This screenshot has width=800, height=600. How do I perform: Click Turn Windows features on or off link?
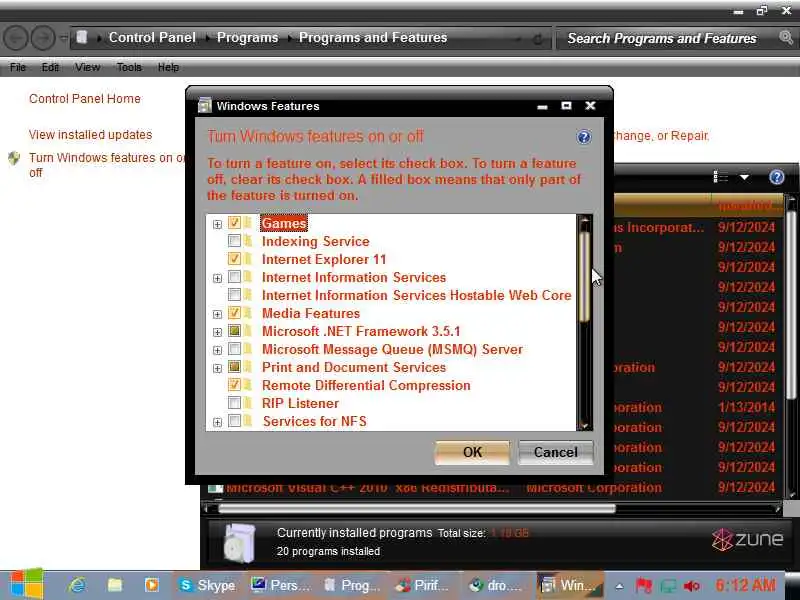click(x=107, y=165)
